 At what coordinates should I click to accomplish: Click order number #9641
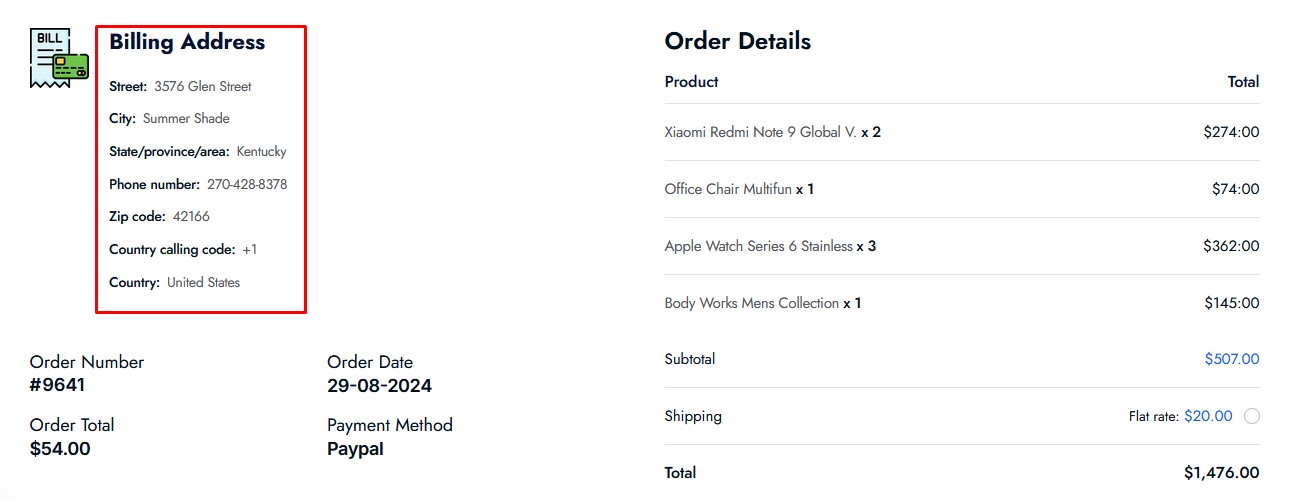(x=58, y=385)
